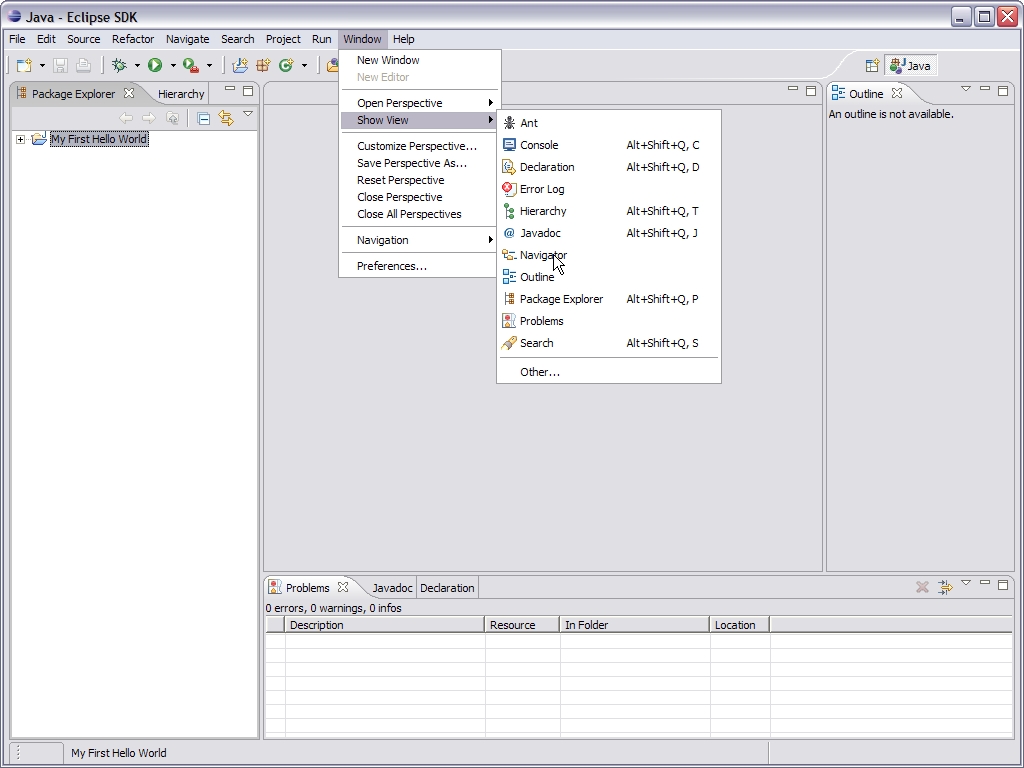
Task: Click the New Java Class icon
Action: (286, 65)
